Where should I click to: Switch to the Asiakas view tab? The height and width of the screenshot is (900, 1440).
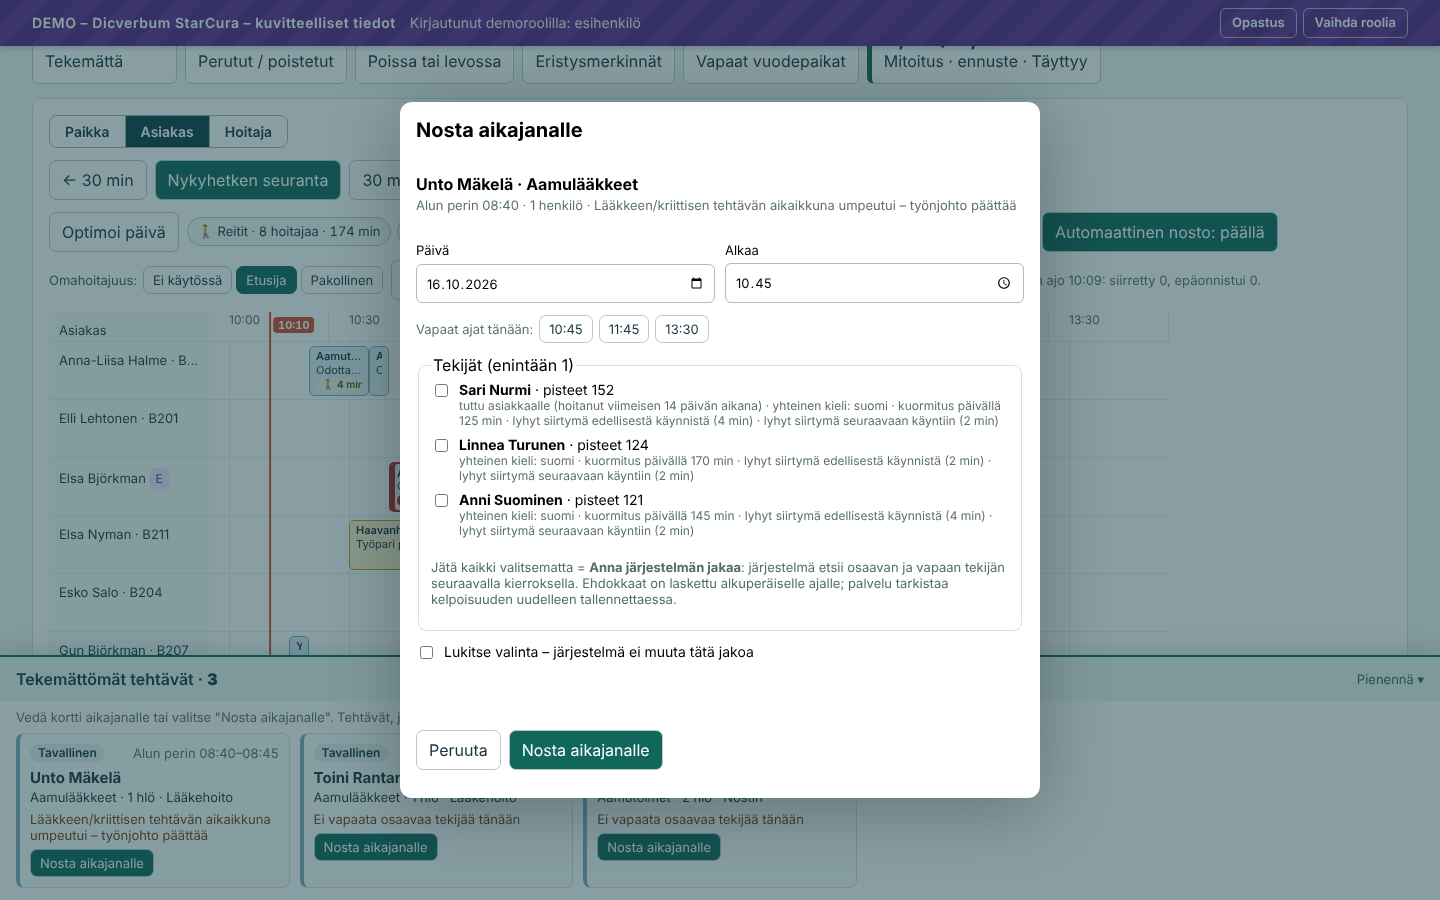[167, 132]
